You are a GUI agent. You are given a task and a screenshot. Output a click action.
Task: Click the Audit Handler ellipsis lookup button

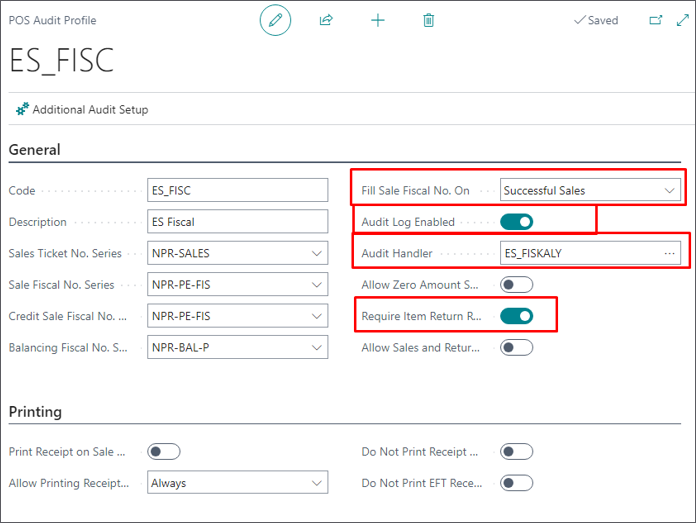(669, 254)
